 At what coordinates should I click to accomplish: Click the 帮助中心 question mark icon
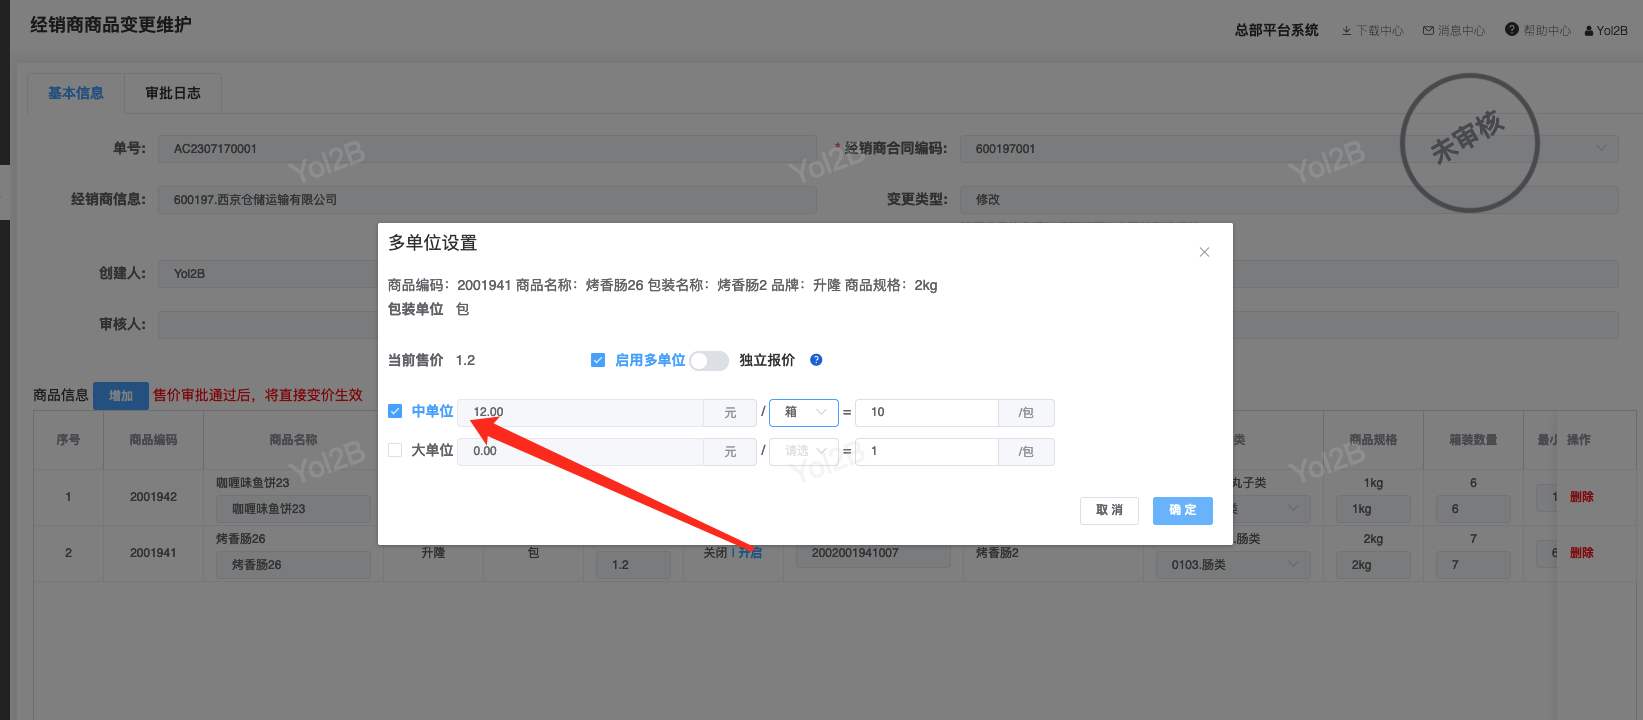[1512, 30]
